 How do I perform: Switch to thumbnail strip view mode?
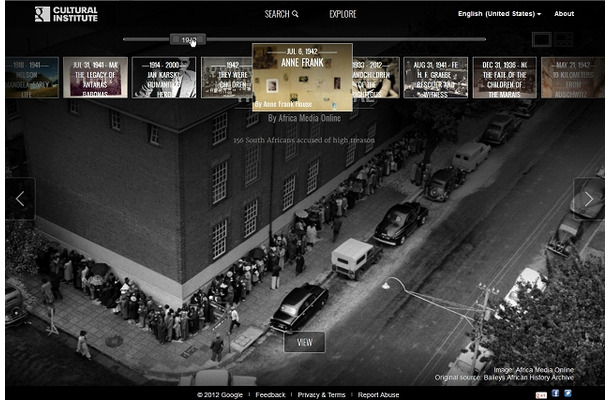(x=542, y=40)
